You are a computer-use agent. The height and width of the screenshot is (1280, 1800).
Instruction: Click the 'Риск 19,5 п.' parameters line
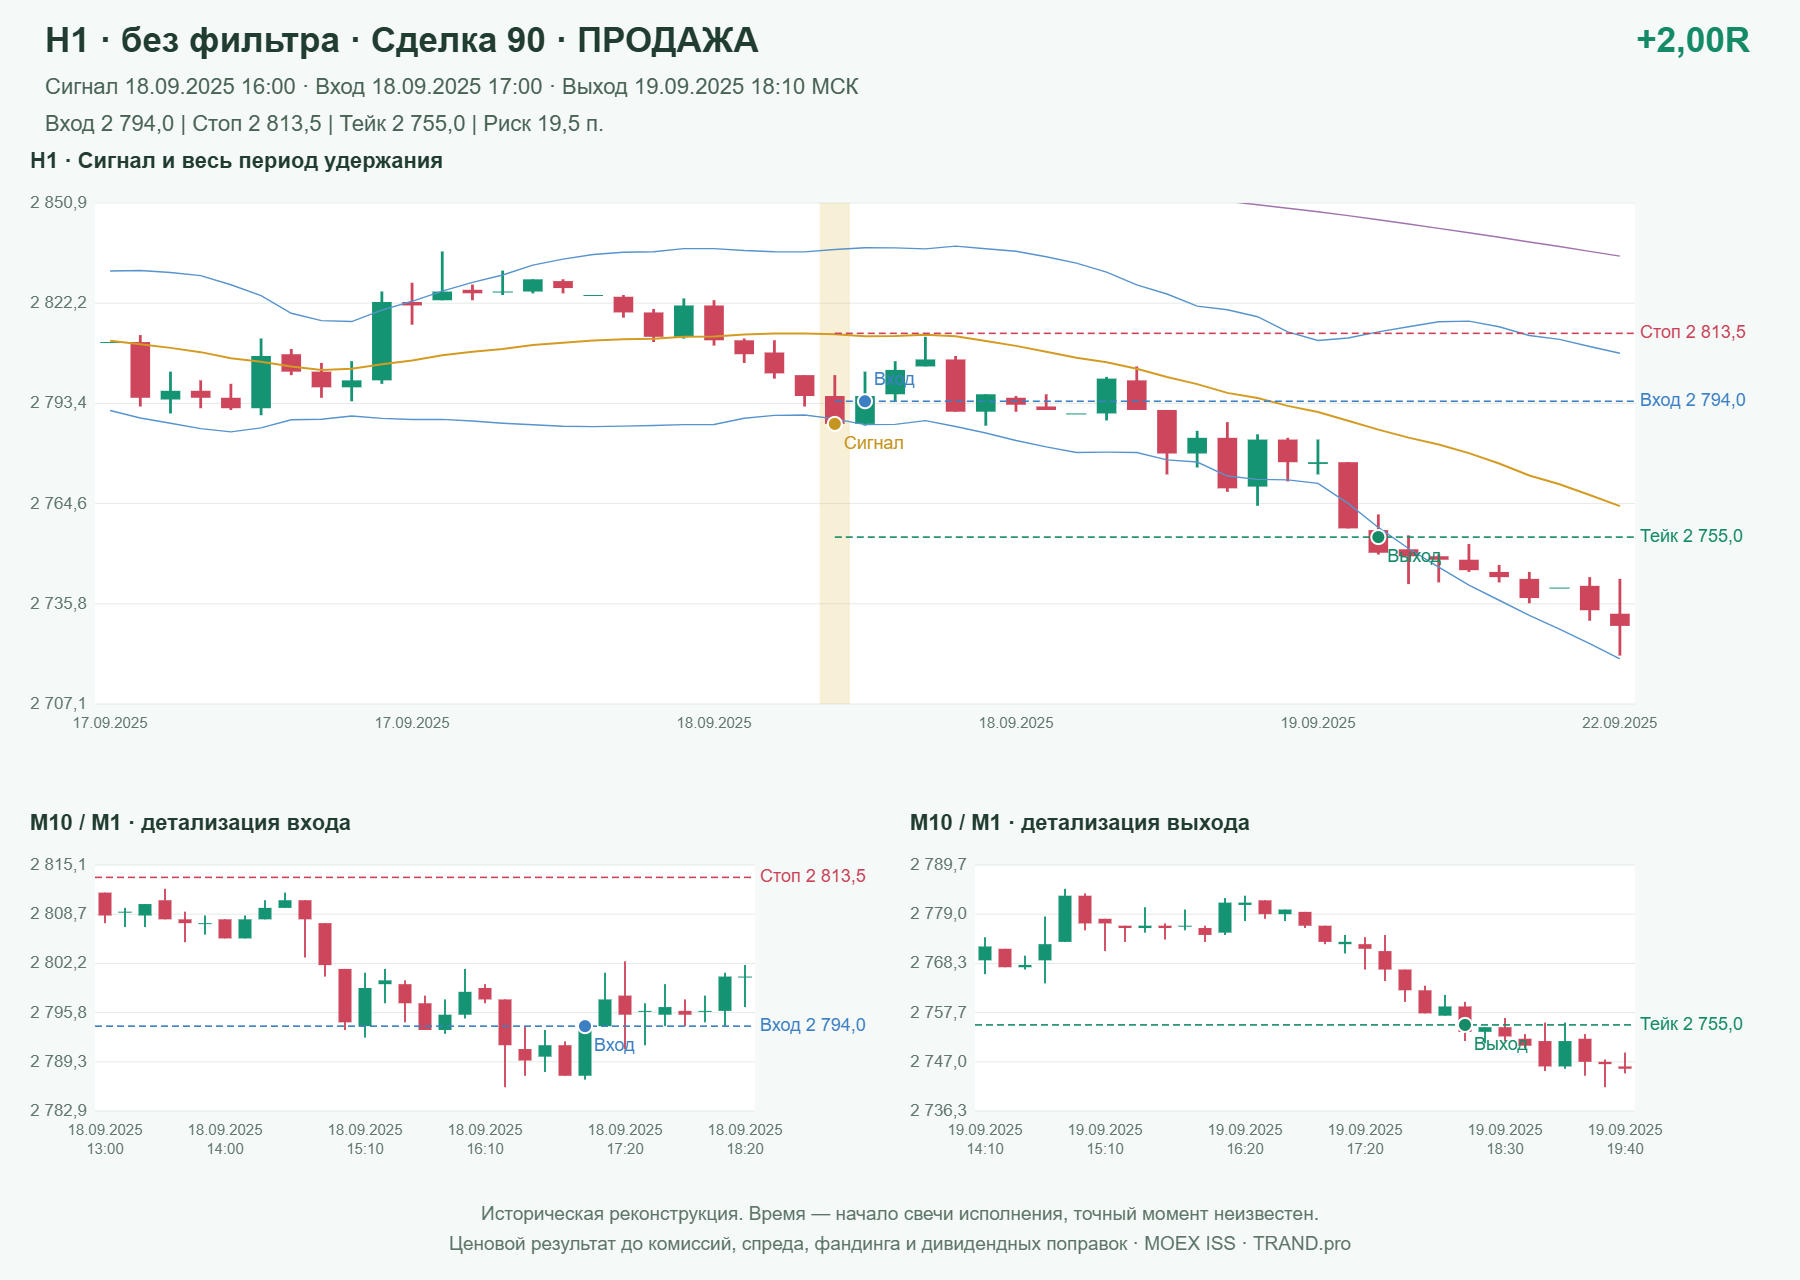pyautogui.click(x=324, y=124)
